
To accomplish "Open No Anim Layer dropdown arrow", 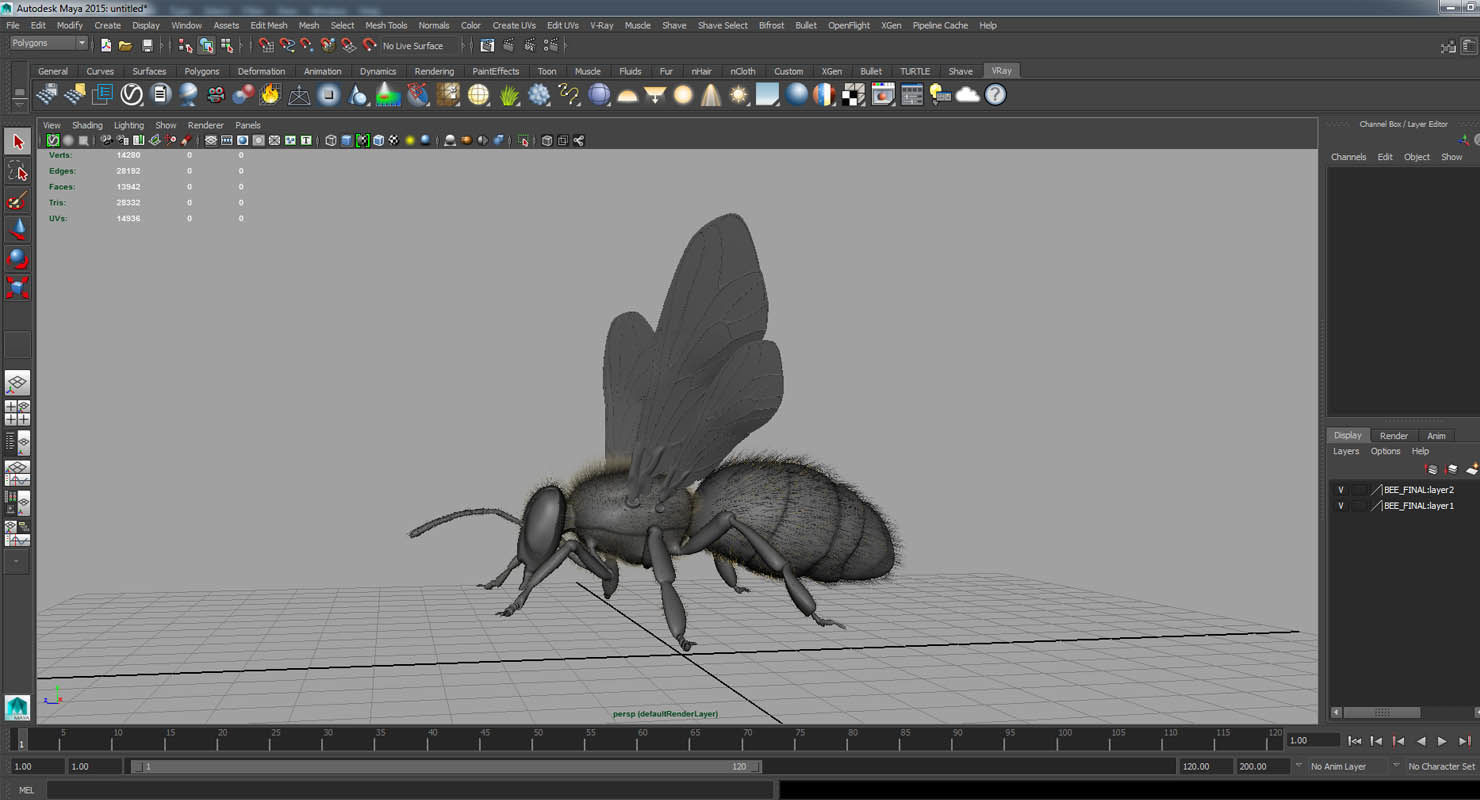I will click(1299, 766).
